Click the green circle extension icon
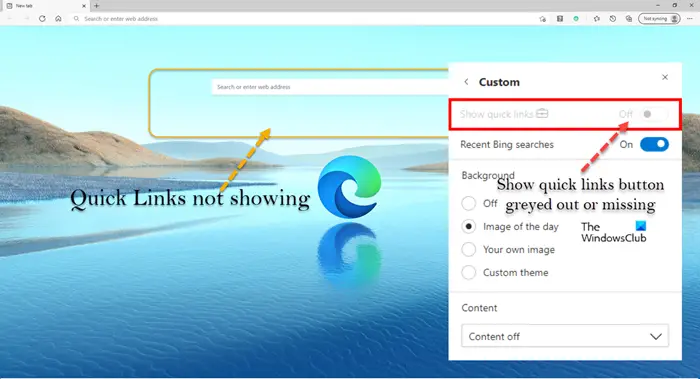The height and width of the screenshot is (379, 700). tap(576, 19)
